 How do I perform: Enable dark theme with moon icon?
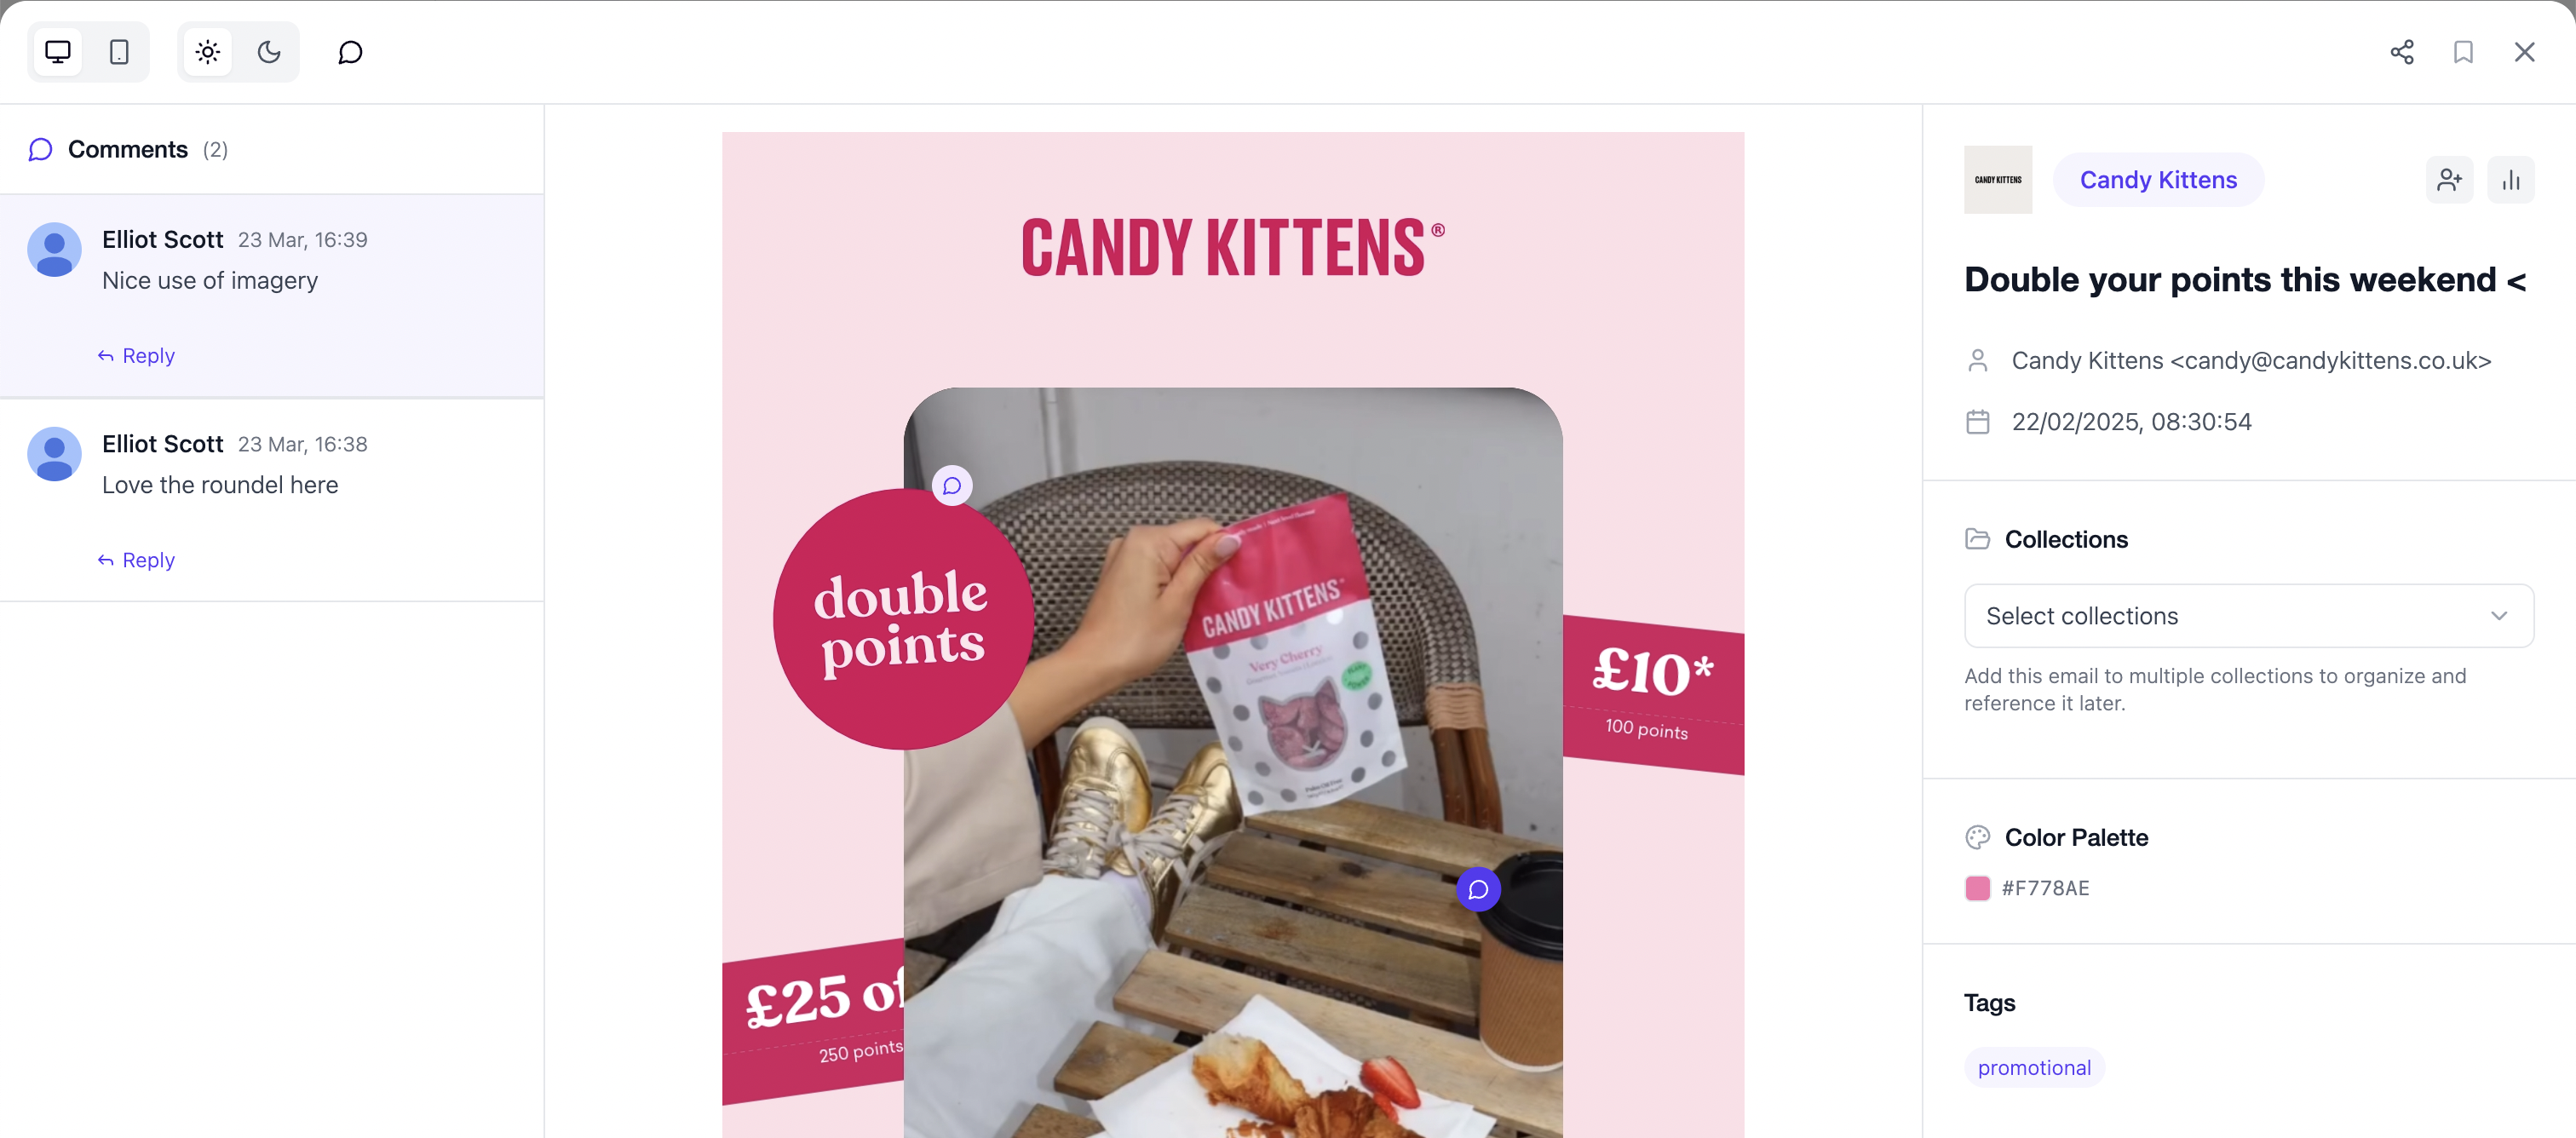(269, 52)
